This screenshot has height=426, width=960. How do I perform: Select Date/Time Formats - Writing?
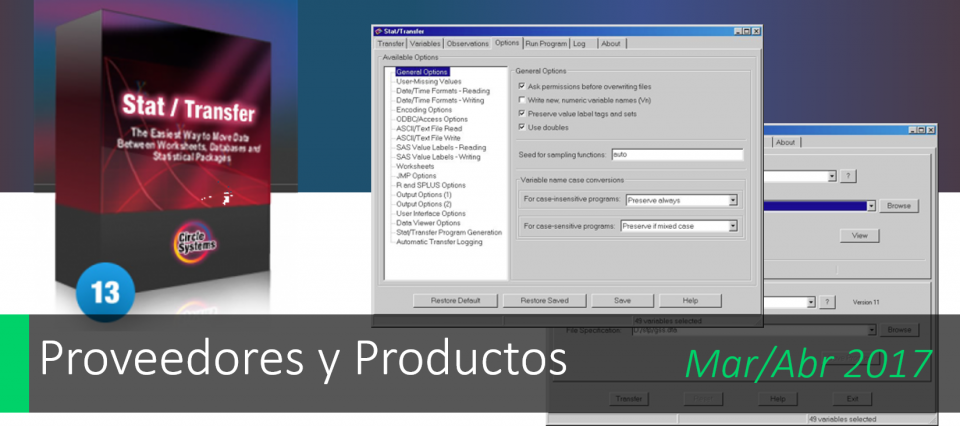click(x=440, y=100)
